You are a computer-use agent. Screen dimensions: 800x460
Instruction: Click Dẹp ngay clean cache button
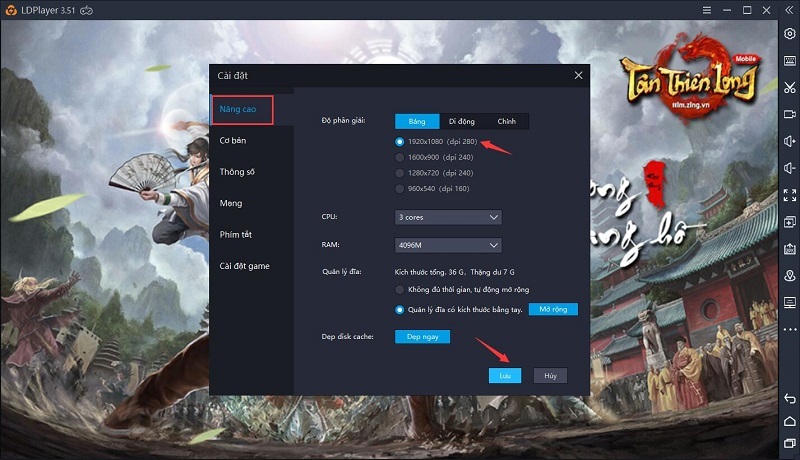pos(422,337)
